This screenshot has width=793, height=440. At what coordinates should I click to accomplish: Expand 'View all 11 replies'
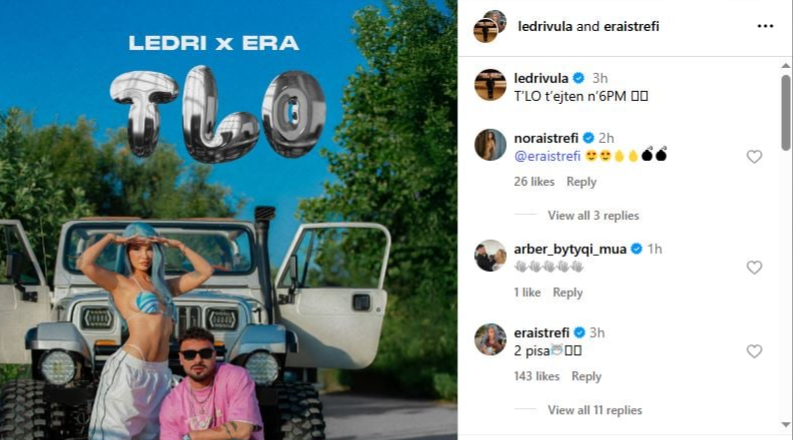coord(595,411)
